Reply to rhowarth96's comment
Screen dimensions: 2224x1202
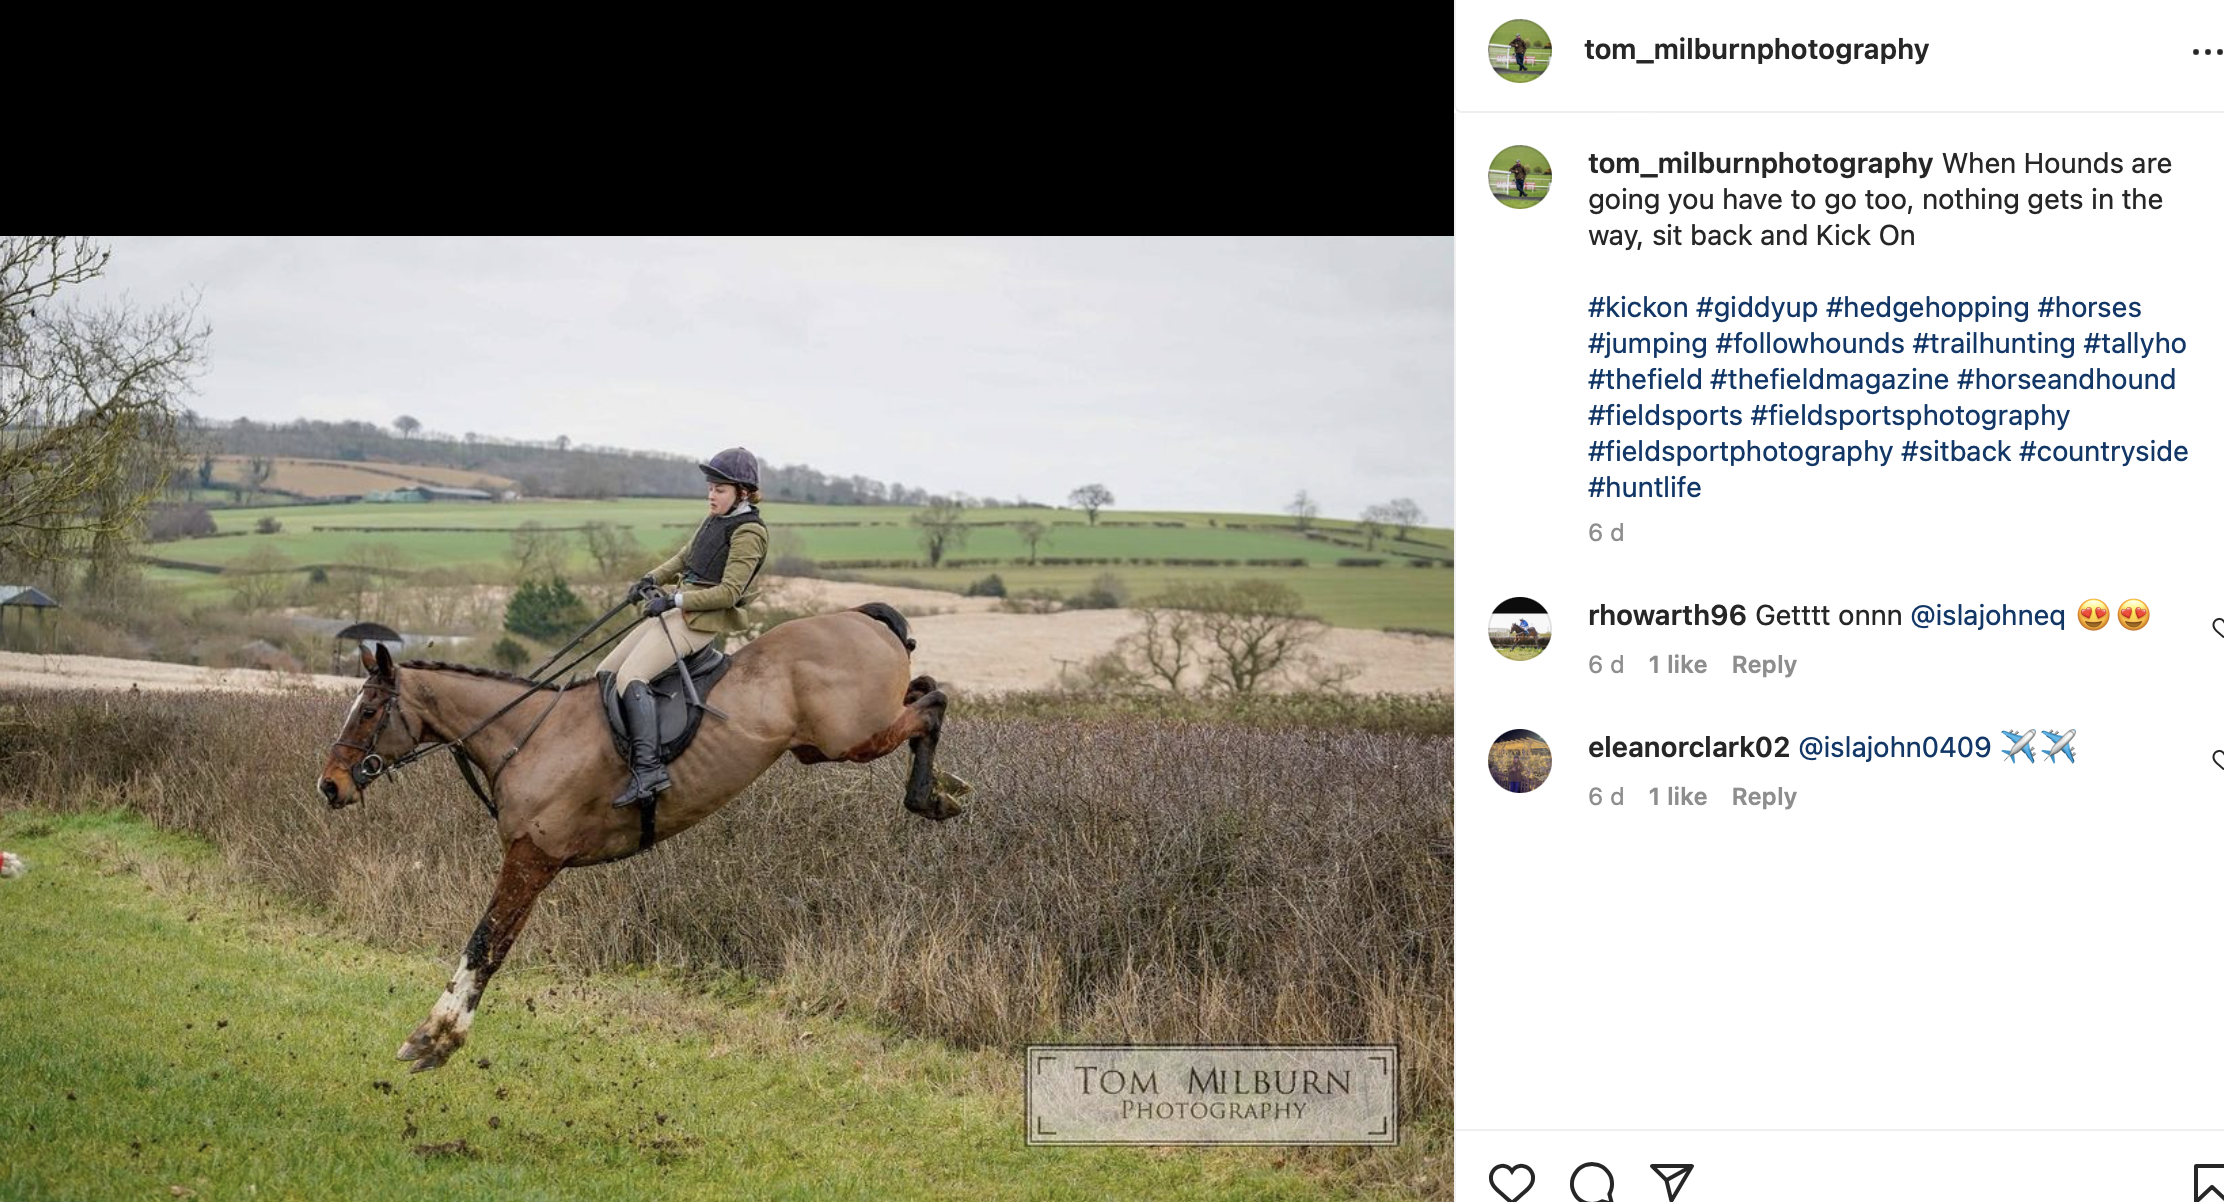(x=1764, y=664)
